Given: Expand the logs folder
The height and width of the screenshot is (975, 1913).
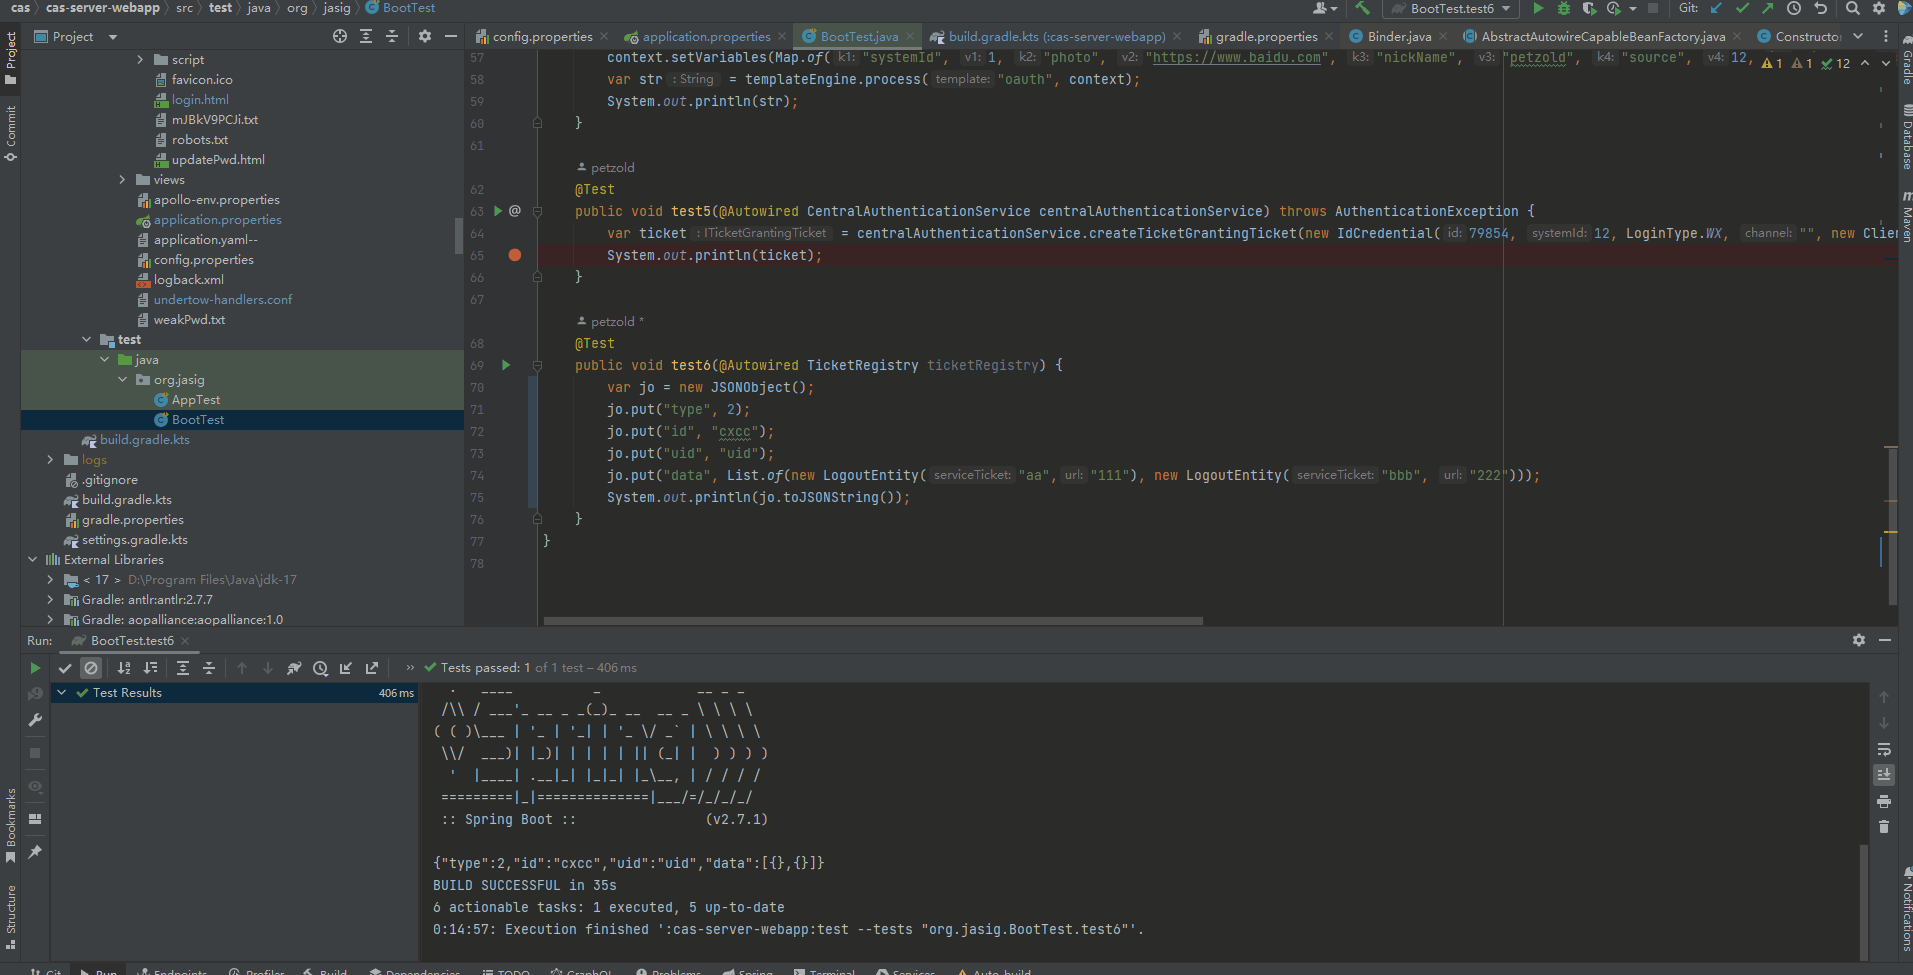Looking at the screenshot, I should pos(50,460).
